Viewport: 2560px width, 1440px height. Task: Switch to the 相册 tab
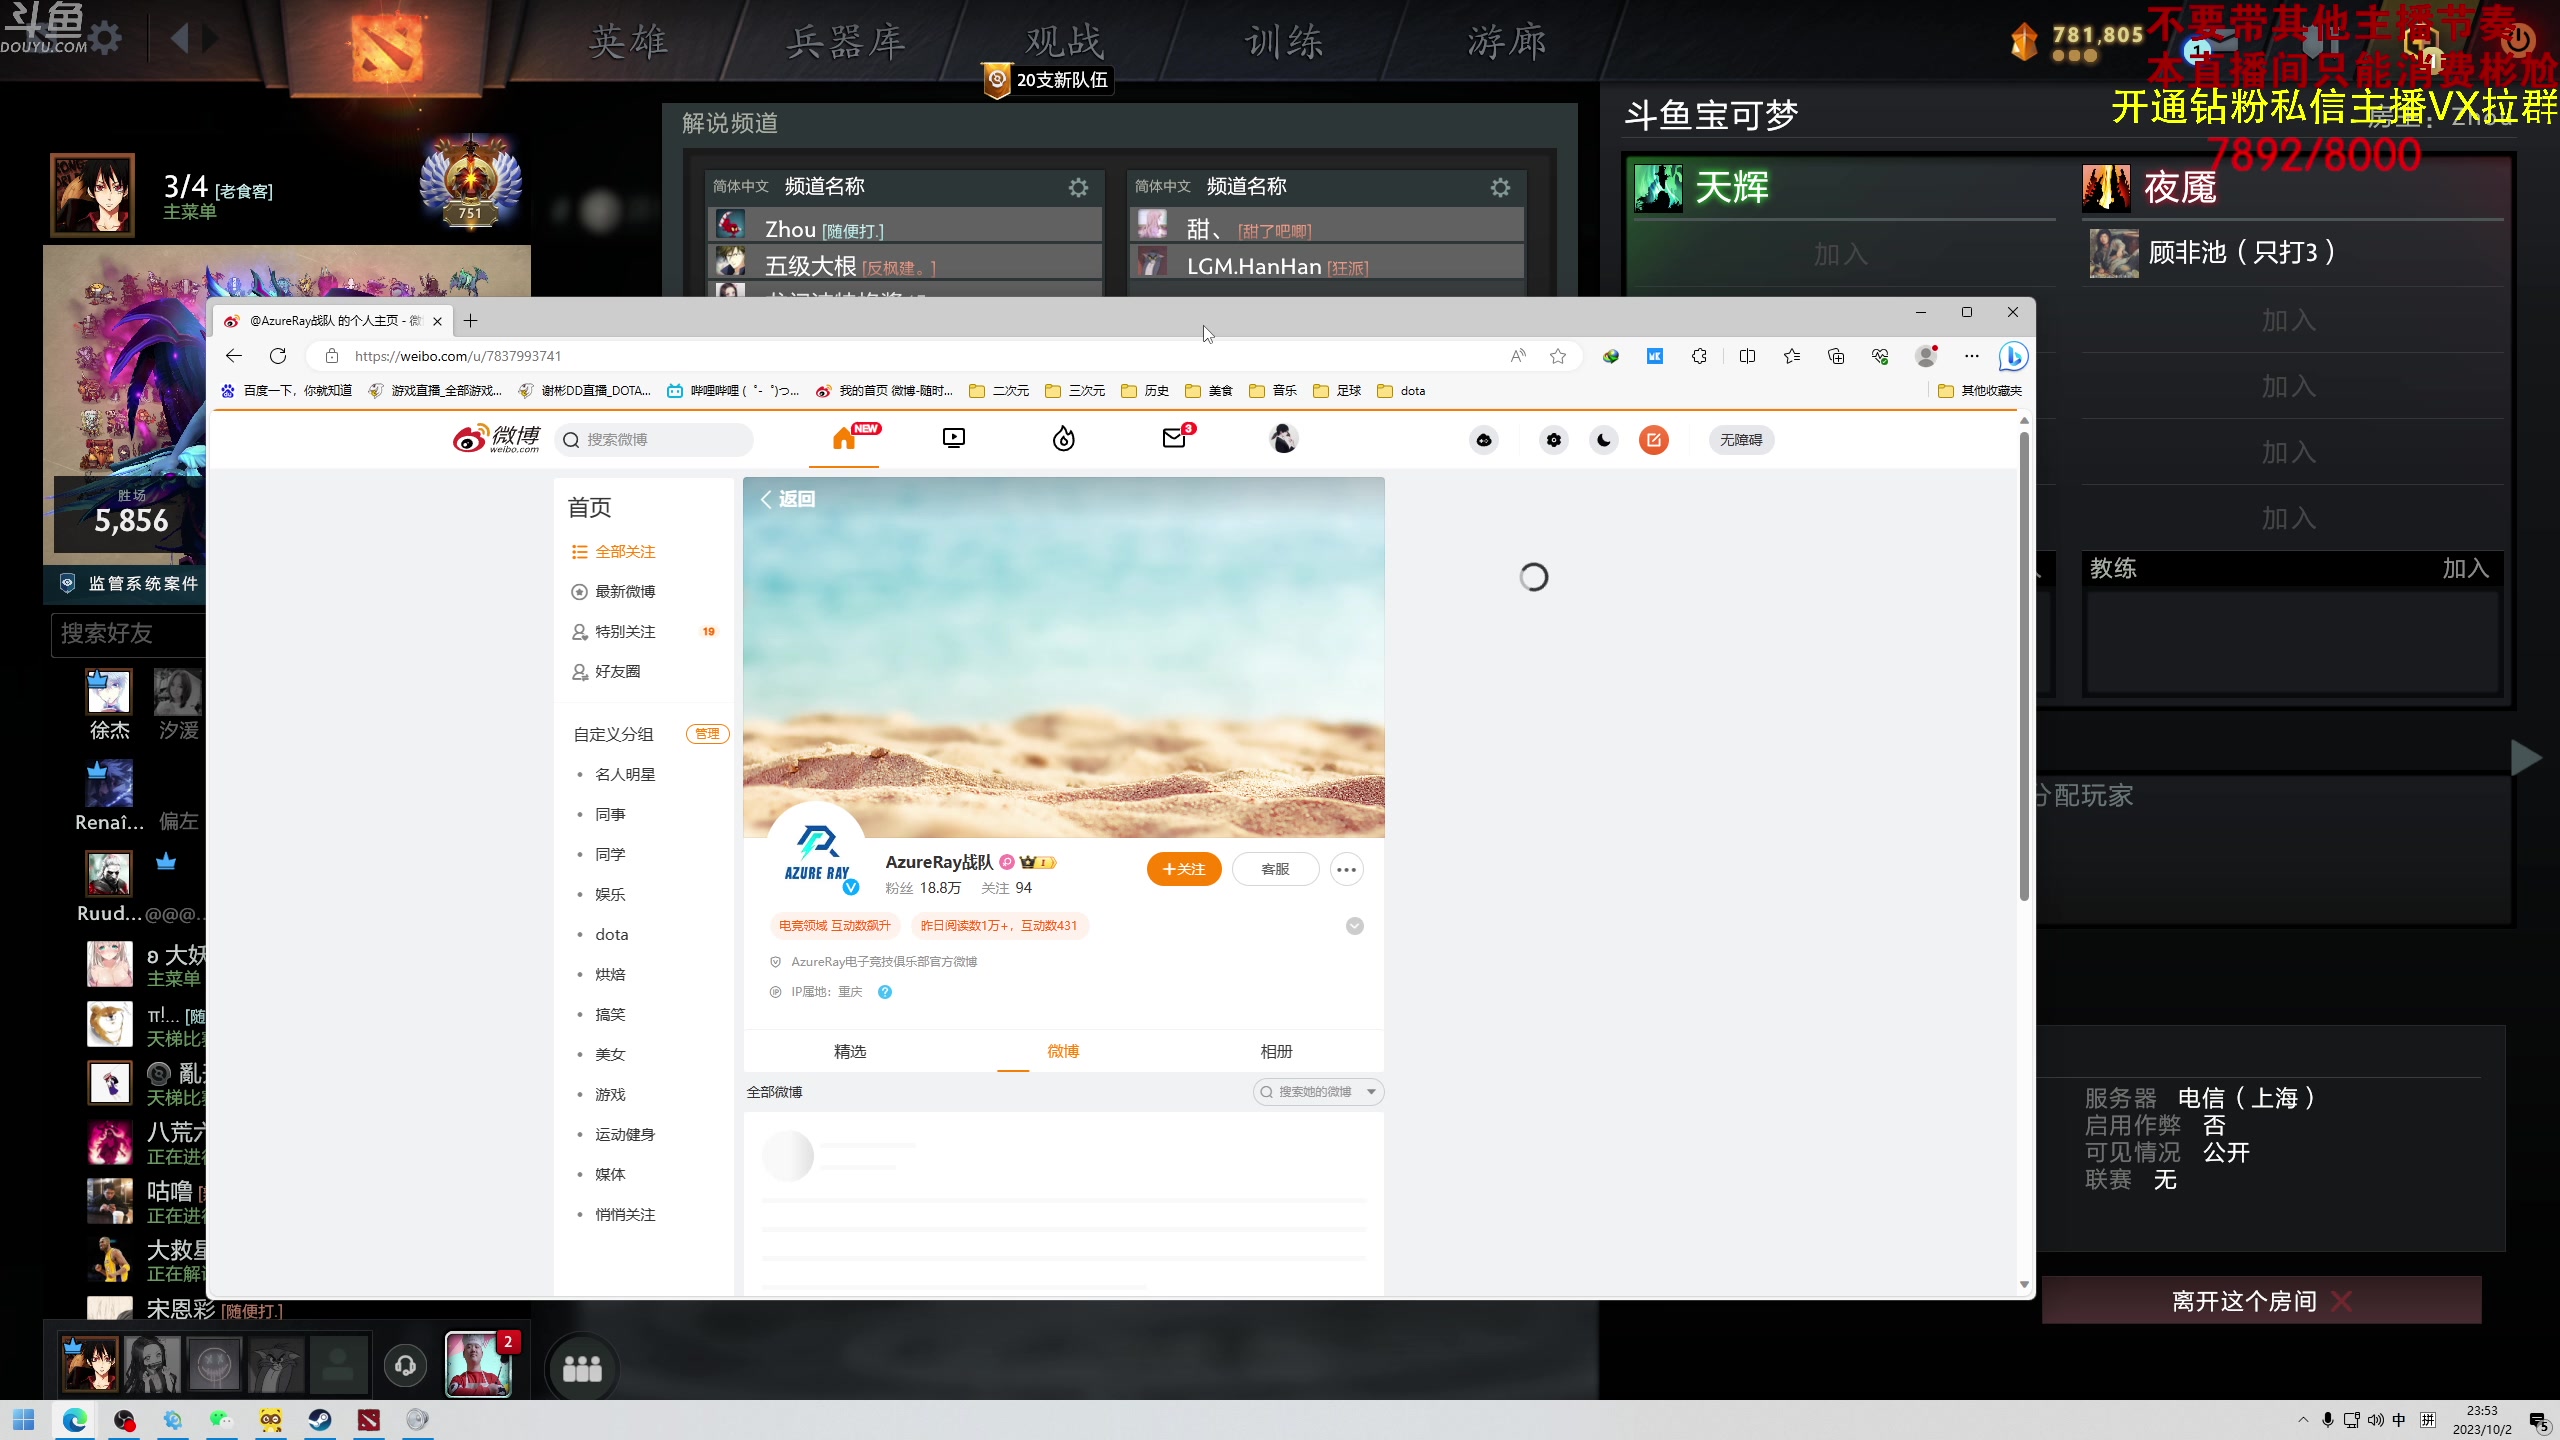[x=1276, y=1052]
